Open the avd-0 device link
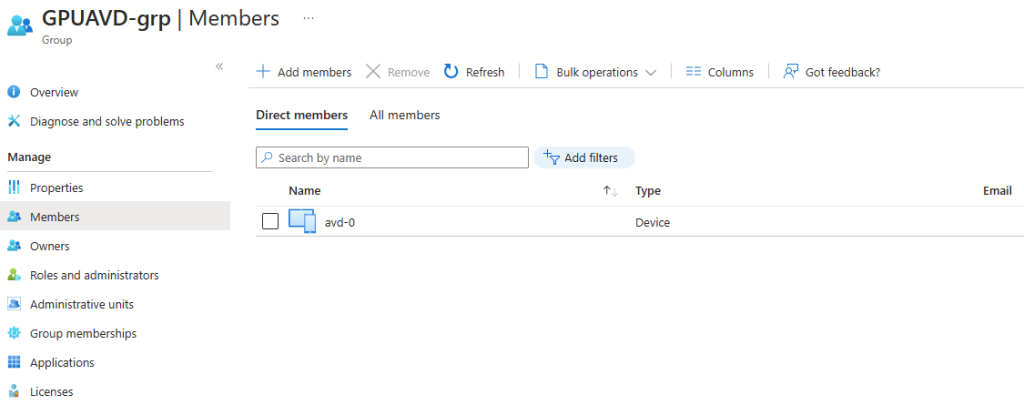 (340, 223)
